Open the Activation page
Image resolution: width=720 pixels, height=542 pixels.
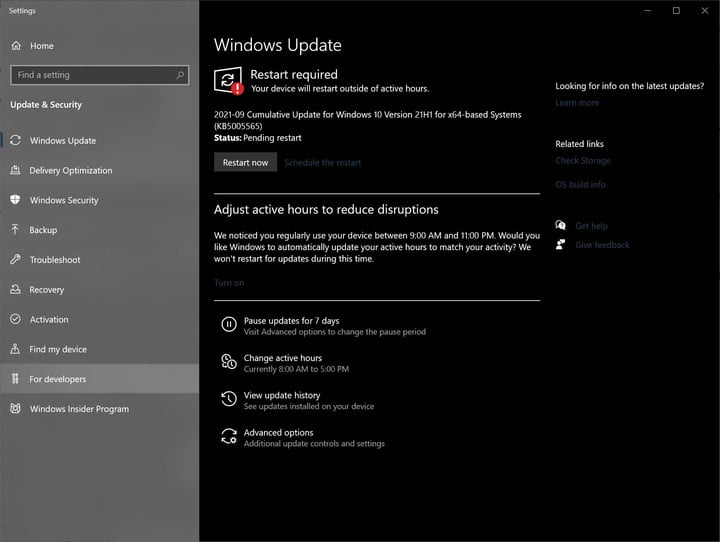click(100, 319)
